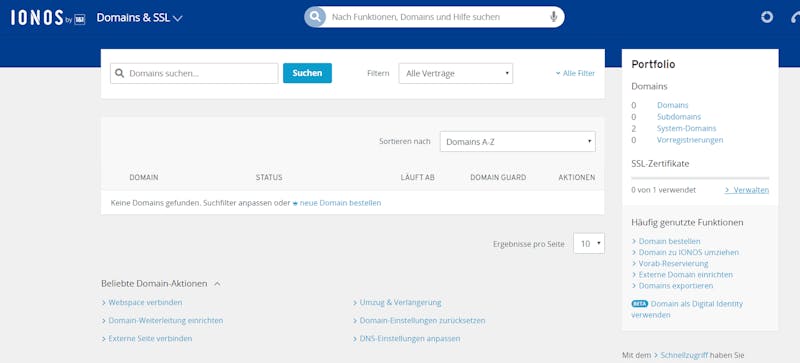Viewport: 800px width, 363px height.
Task: Click the magnifier icon in top search bar
Action: [315, 17]
